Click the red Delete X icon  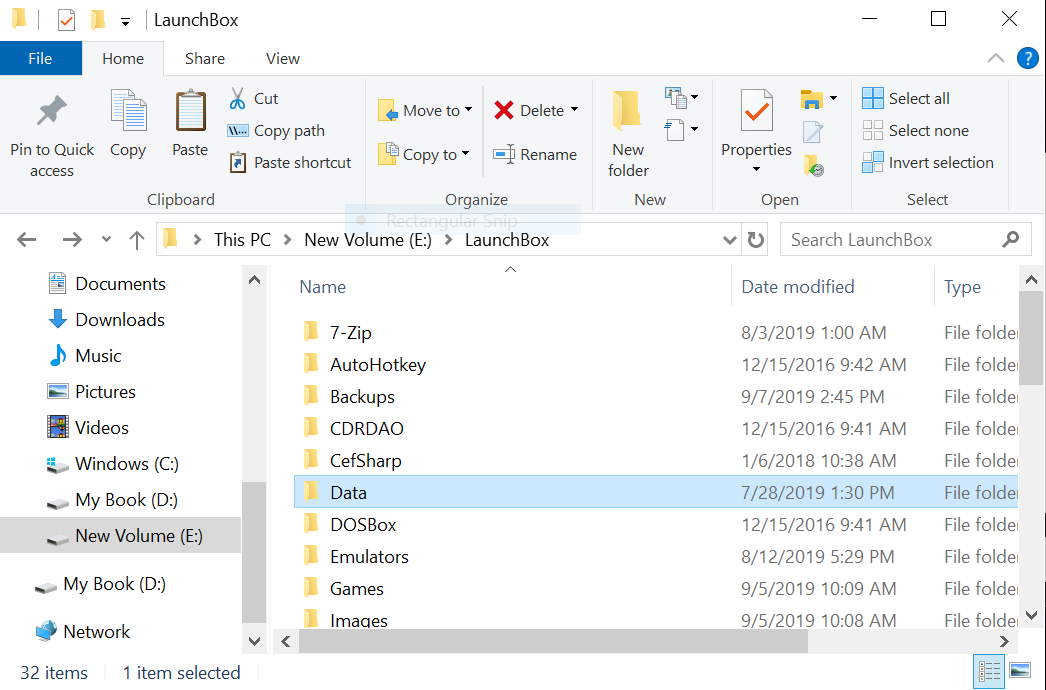504,110
